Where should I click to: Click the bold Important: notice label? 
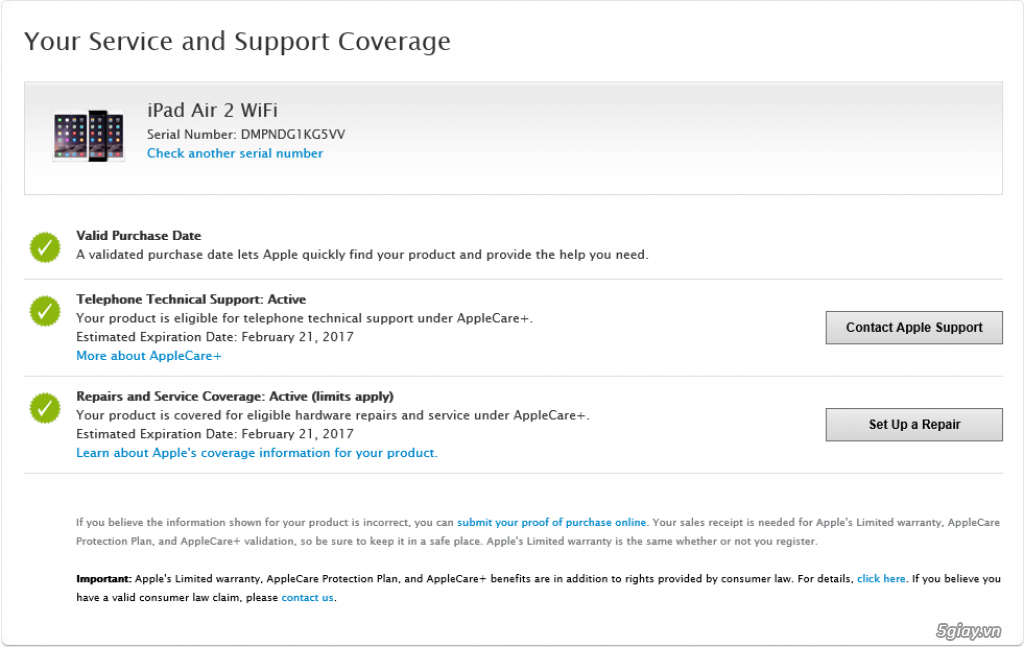click(103, 579)
